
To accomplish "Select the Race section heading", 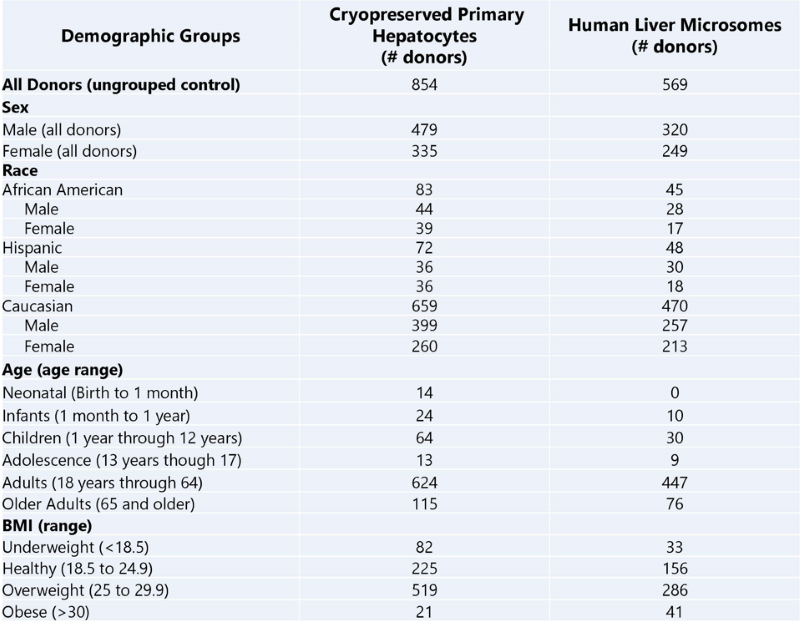I will (20, 170).
